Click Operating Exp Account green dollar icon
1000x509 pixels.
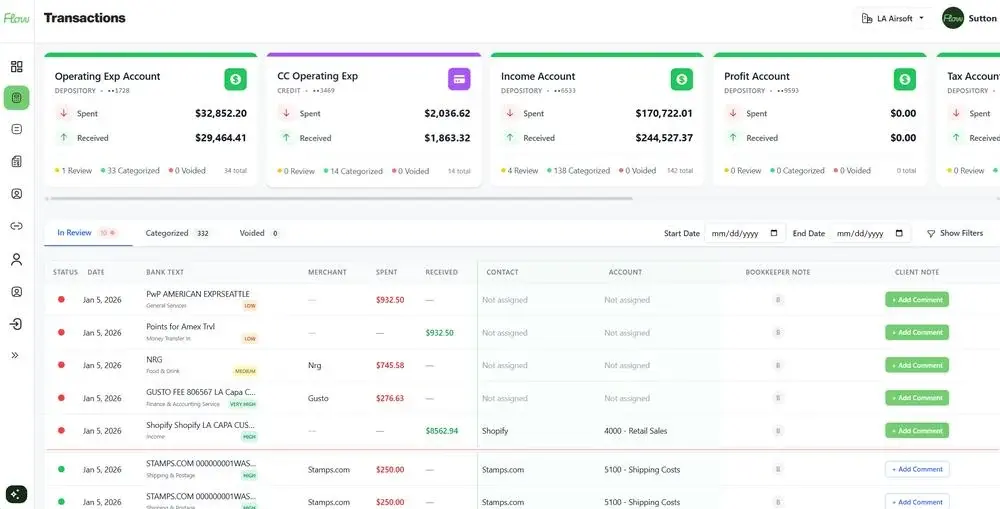point(235,79)
